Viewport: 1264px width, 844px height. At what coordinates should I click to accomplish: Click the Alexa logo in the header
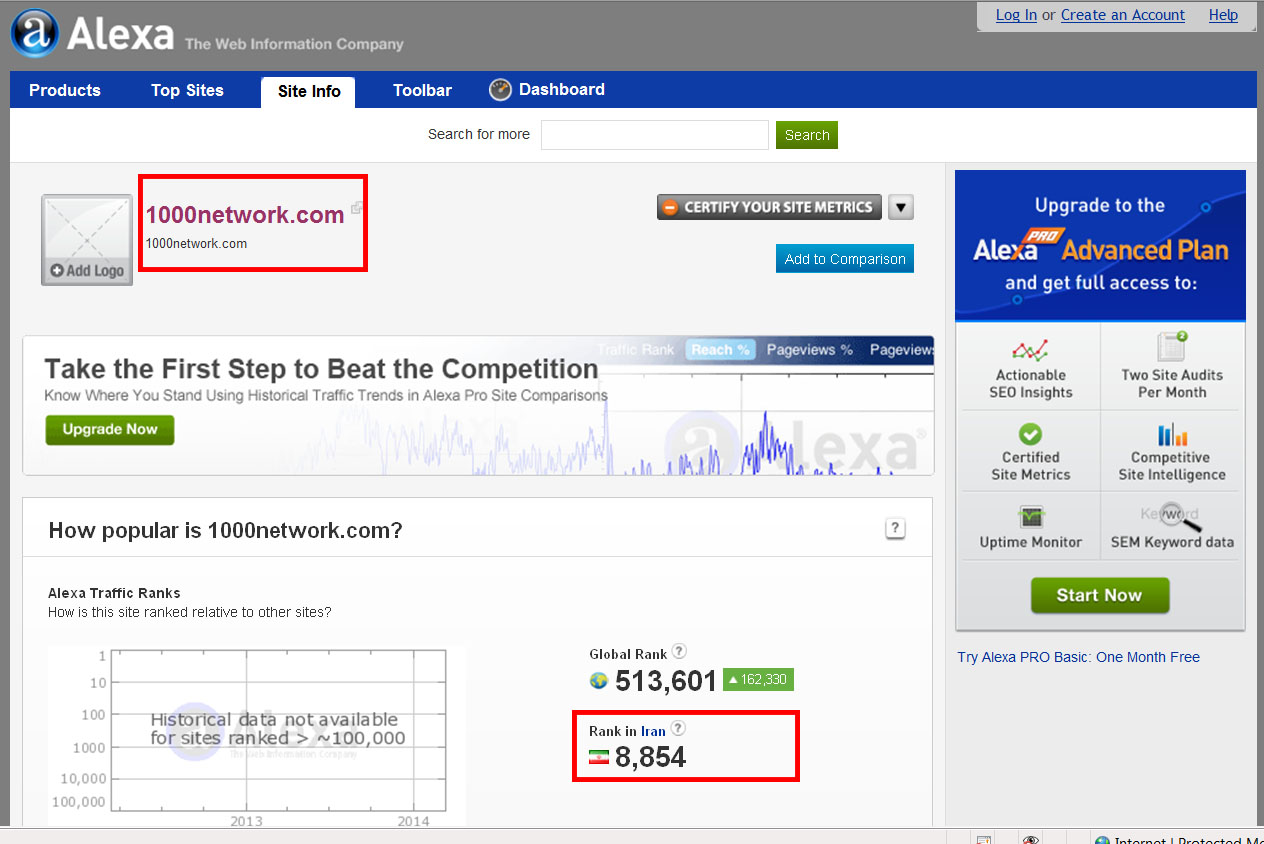pos(92,34)
